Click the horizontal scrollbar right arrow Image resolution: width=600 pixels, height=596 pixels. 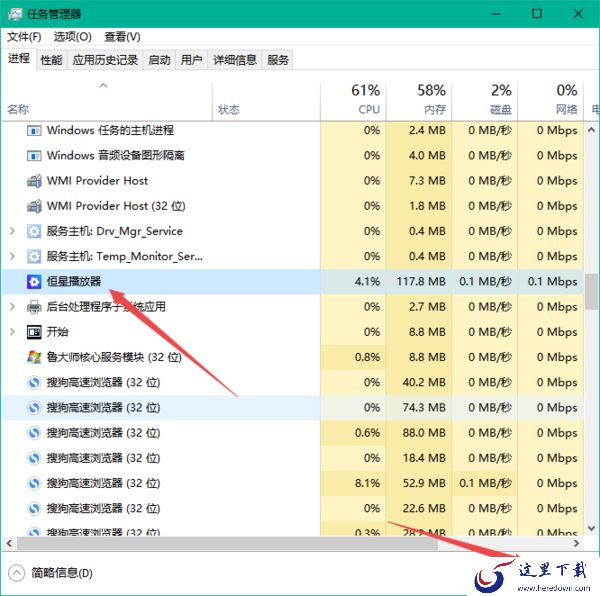(x=576, y=543)
